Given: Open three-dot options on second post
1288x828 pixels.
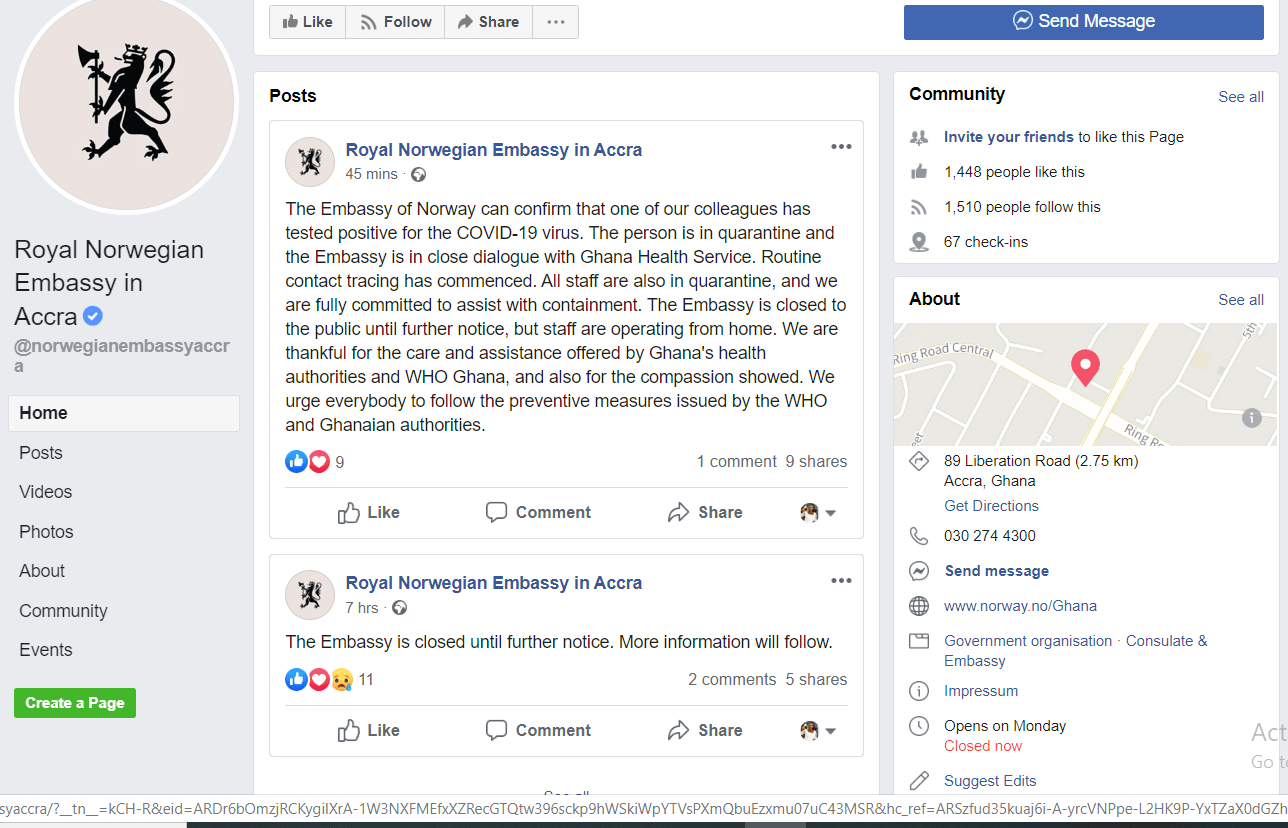Looking at the screenshot, I should [841, 580].
